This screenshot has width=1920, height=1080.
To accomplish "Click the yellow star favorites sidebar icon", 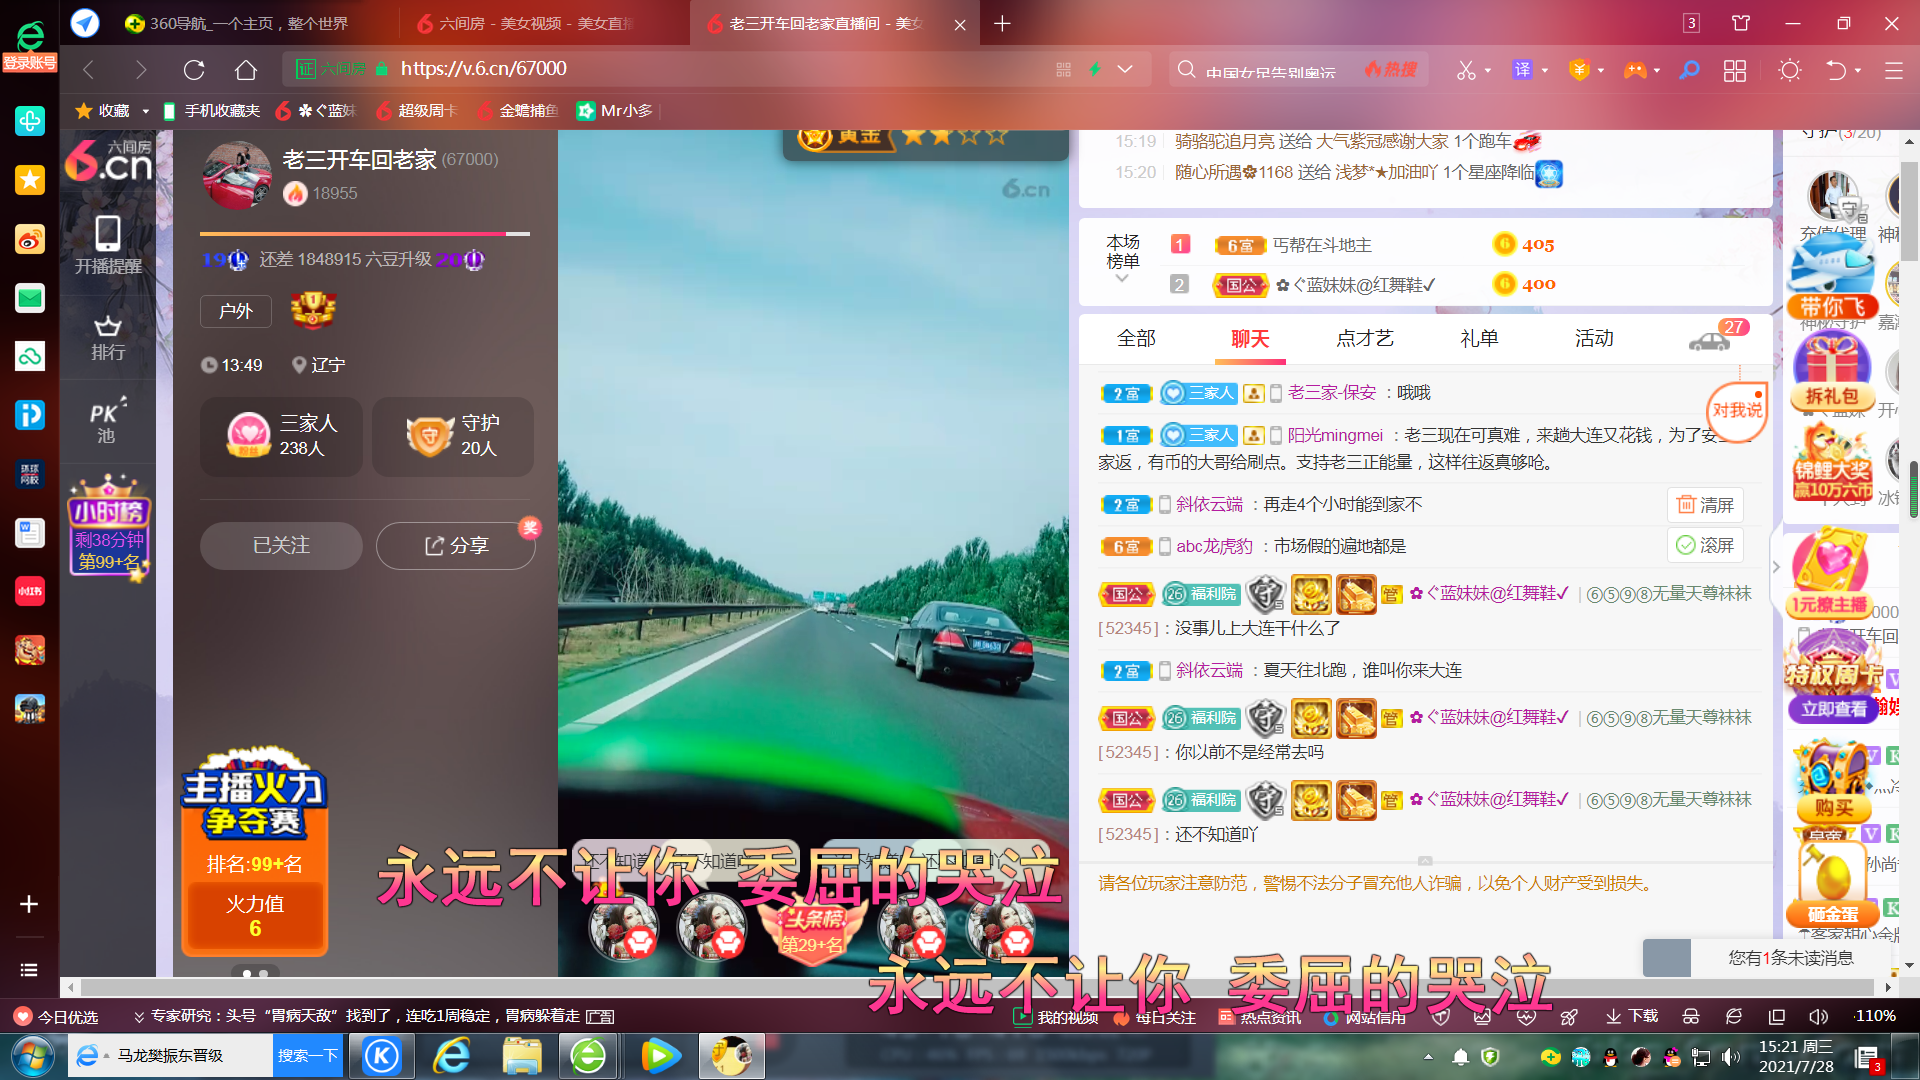I will (30, 180).
